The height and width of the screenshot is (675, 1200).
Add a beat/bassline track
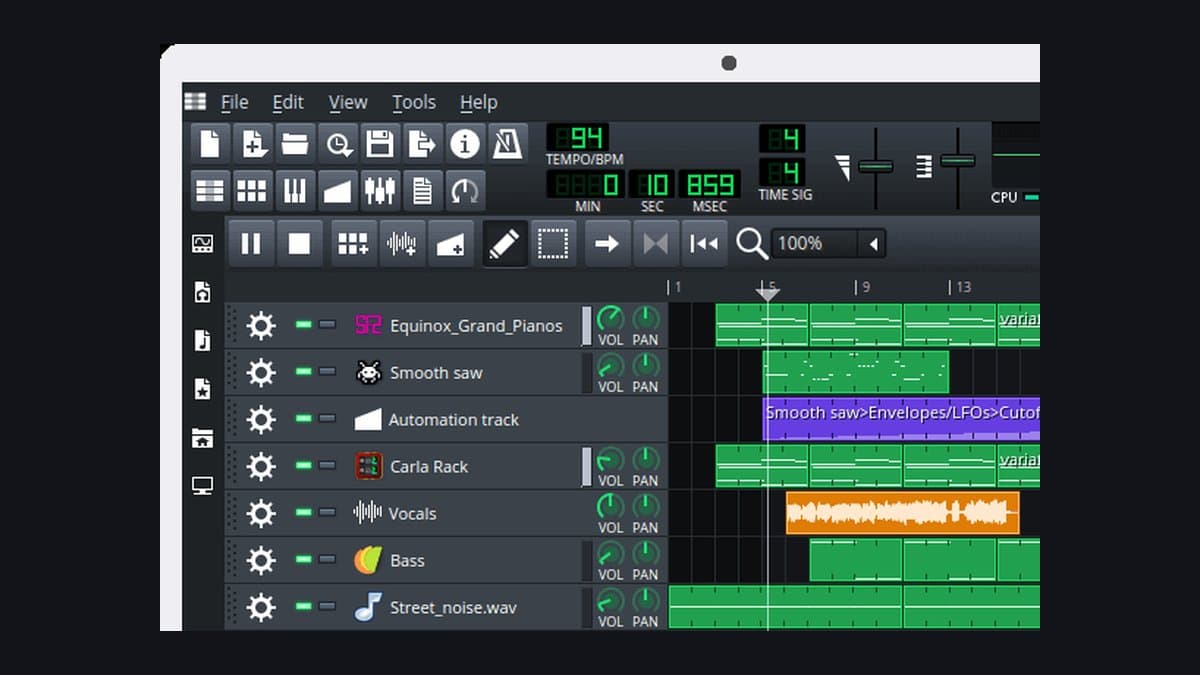[353, 243]
